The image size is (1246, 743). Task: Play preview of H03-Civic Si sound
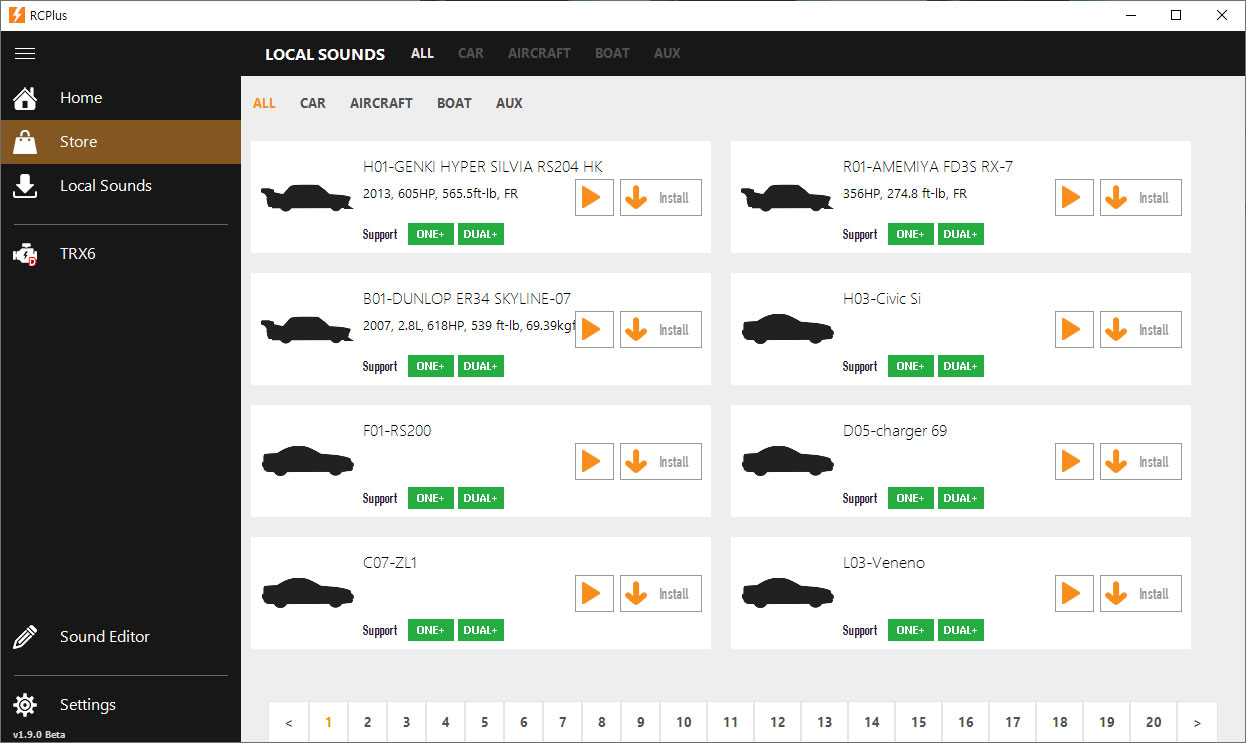1074,330
